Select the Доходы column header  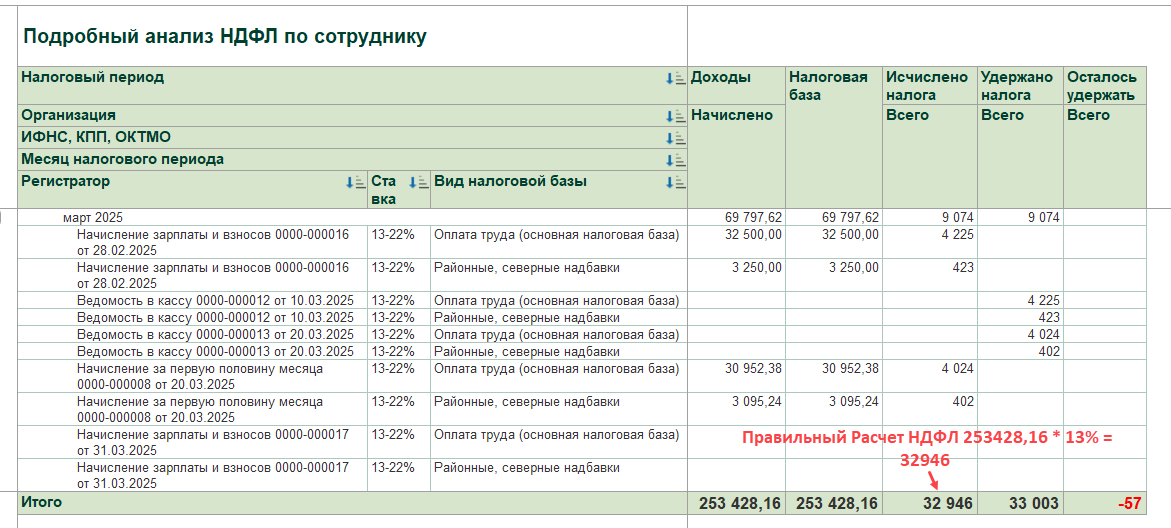721,77
